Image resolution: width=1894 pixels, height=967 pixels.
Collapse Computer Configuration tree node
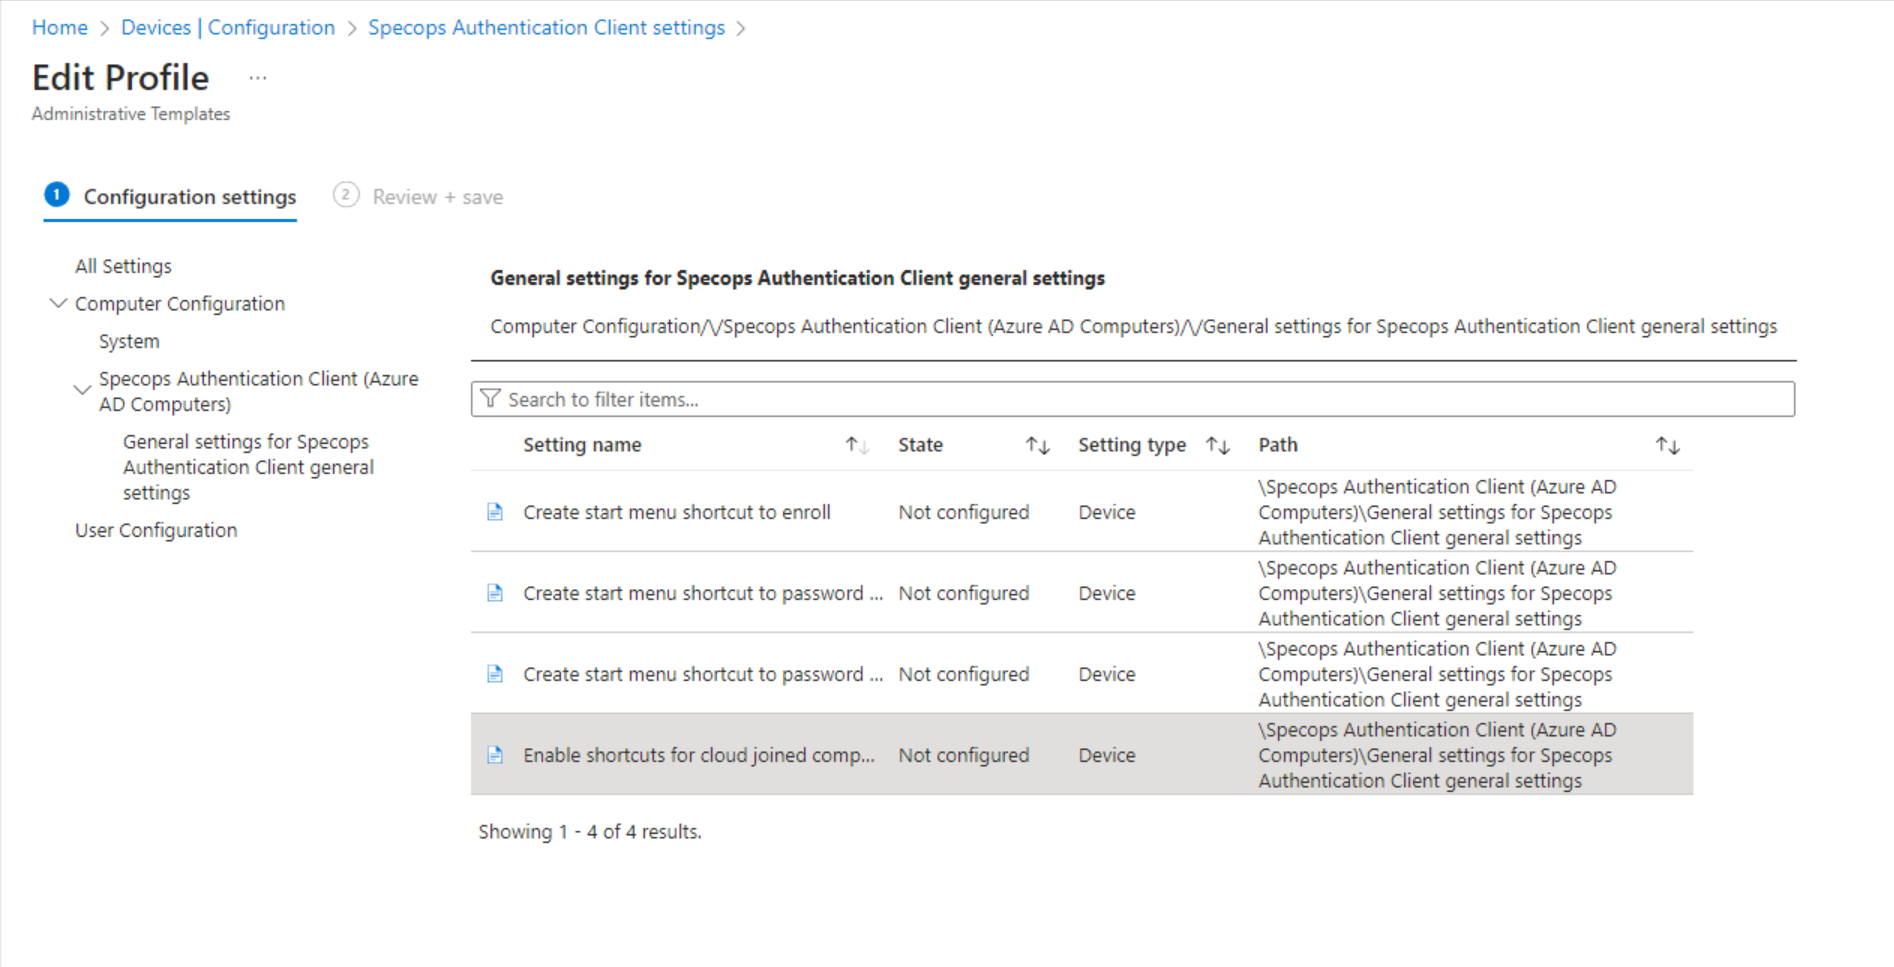(x=58, y=303)
